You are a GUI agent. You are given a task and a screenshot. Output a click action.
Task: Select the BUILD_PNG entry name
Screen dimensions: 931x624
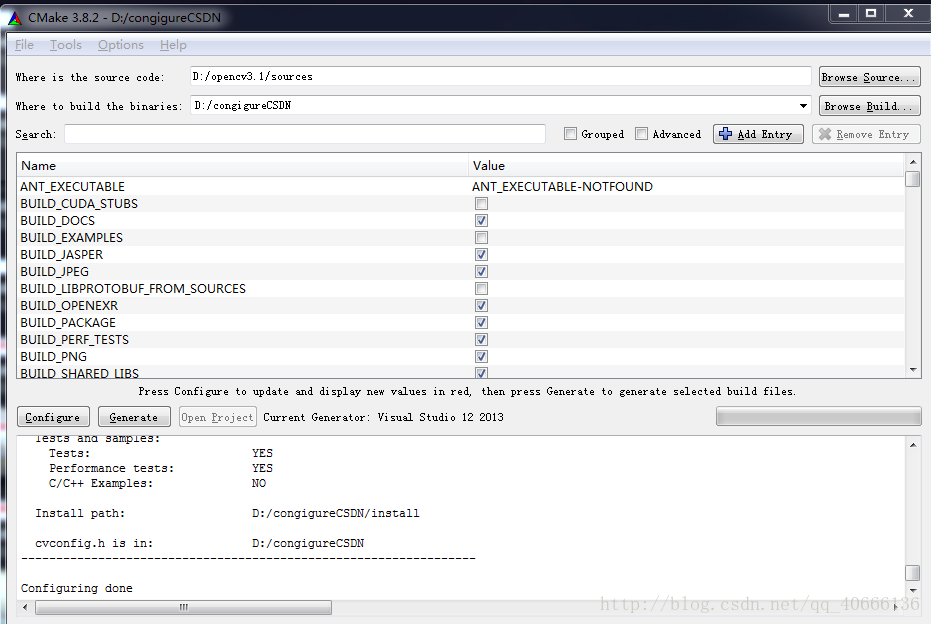pos(53,356)
